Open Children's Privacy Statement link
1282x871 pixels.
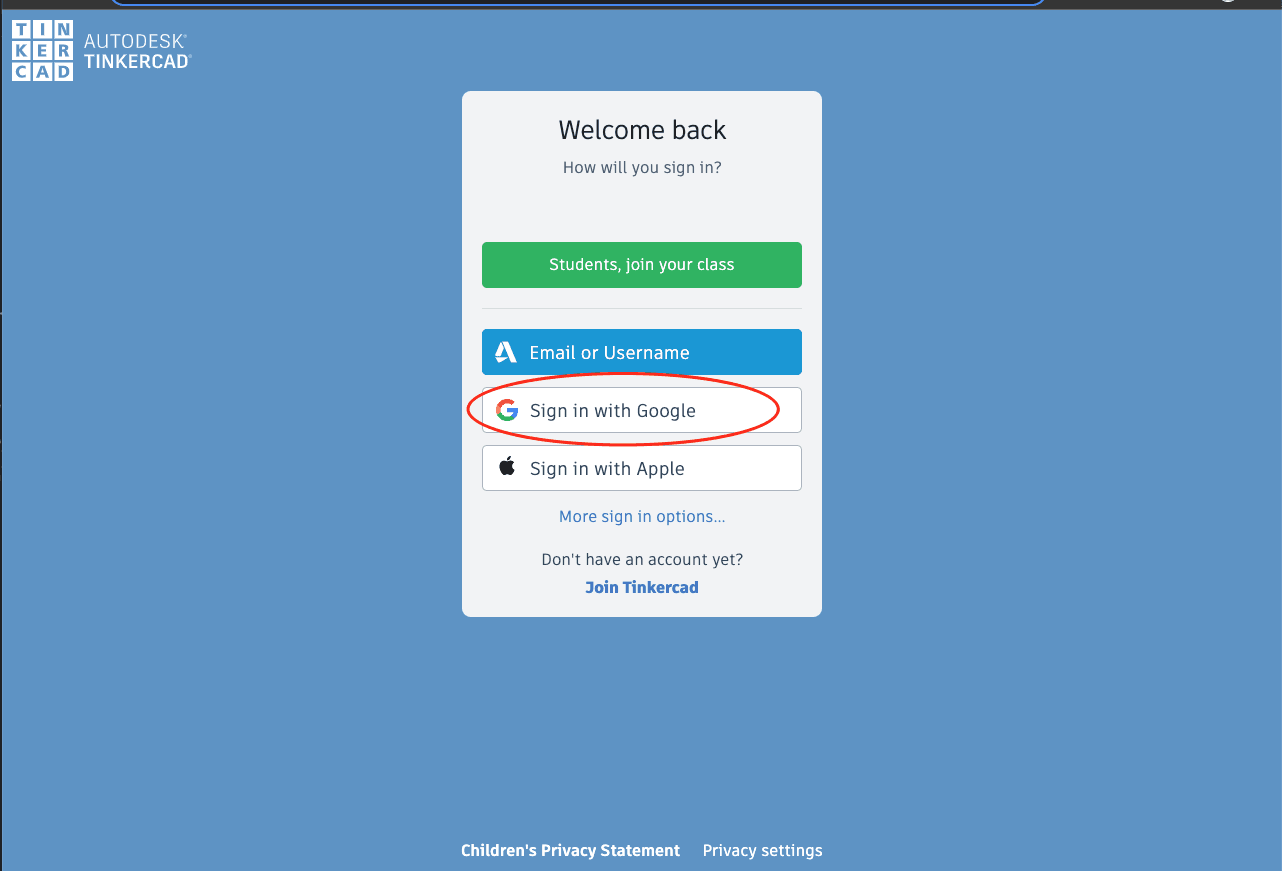[x=570, y=850]
